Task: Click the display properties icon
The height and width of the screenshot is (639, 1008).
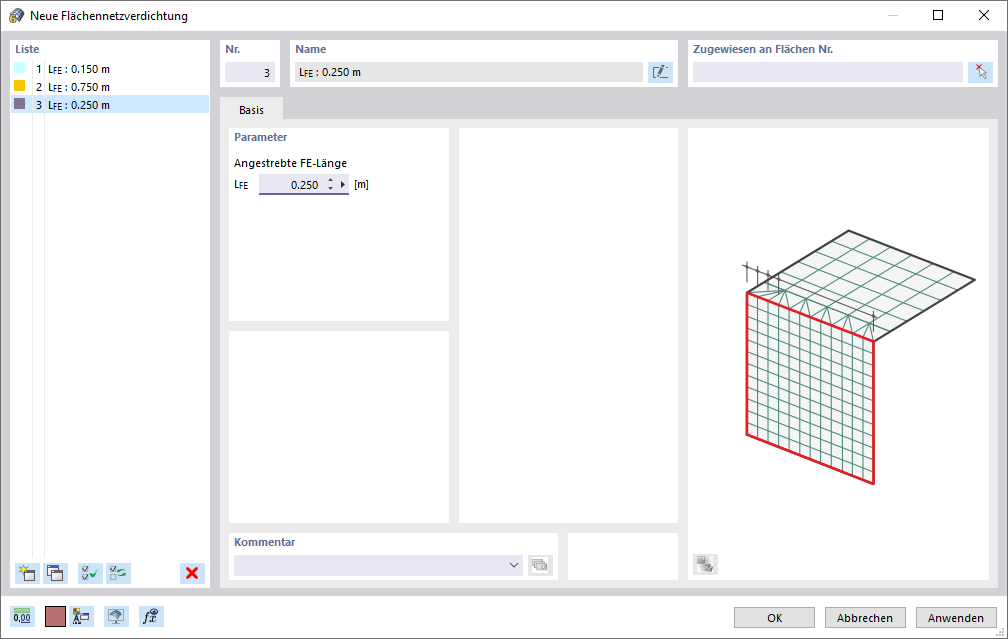Action: pyautogui.click(x=82, y=616)
